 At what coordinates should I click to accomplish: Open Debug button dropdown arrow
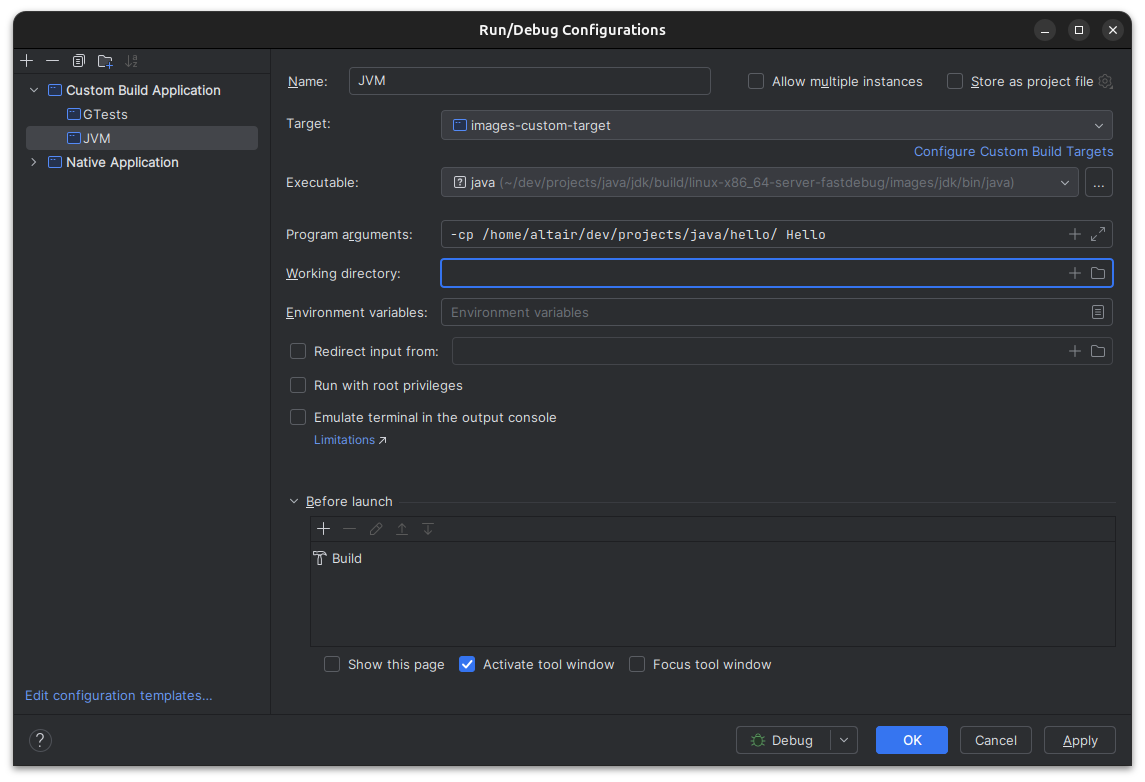coord(844,740)
